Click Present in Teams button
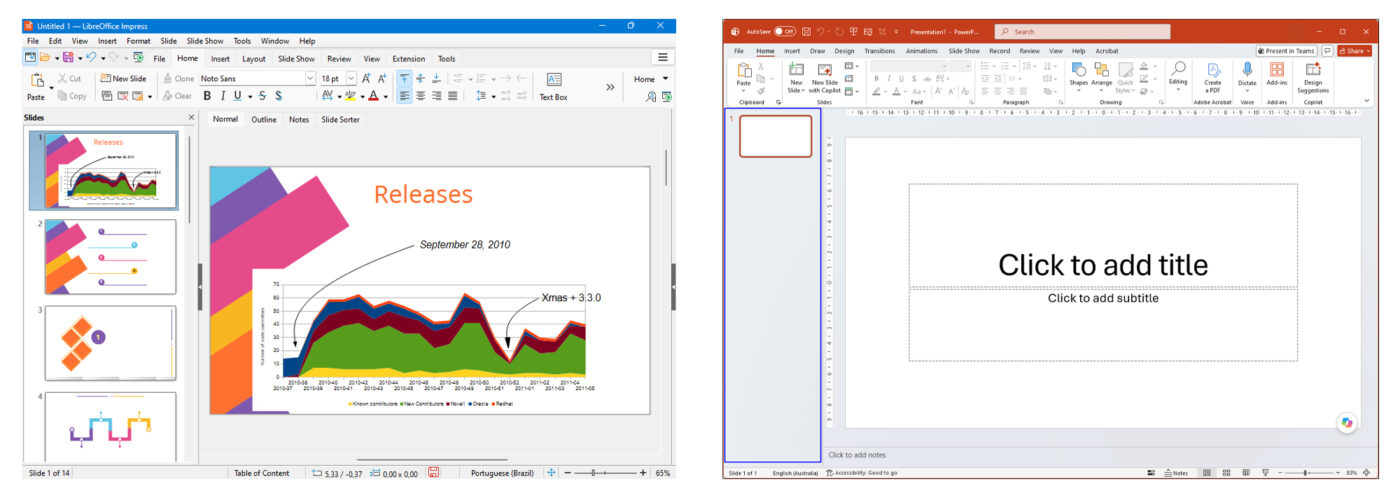Image resolution: width=1400 pixels, height=498 pixels. click(x=1287, y=51)
